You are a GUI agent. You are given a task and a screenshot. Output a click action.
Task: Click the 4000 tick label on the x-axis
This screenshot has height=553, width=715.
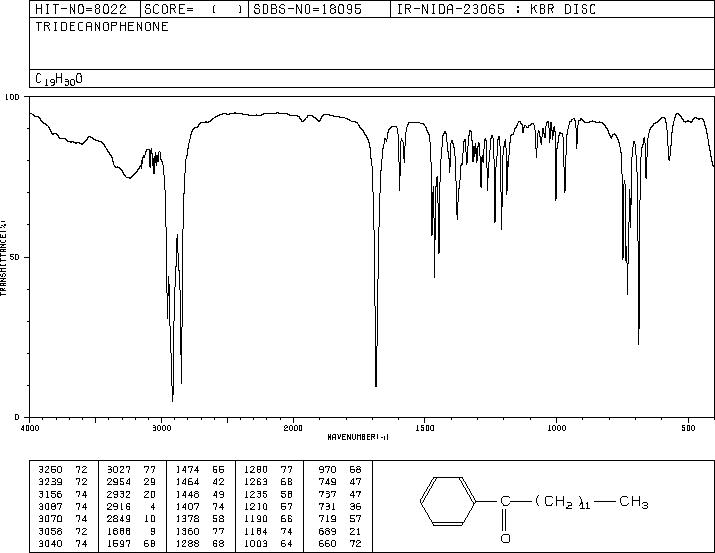(30, 428)
